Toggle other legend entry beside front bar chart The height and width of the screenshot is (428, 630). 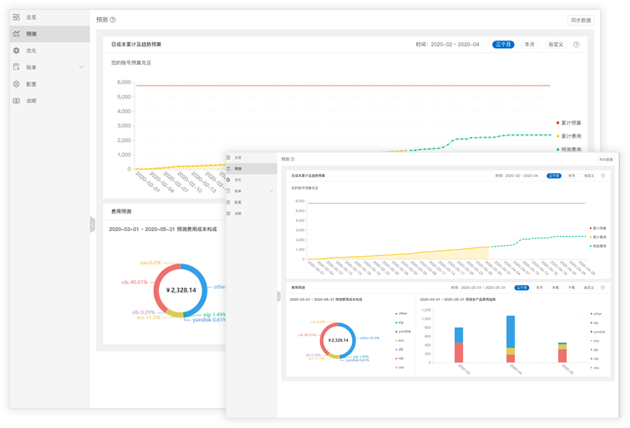596,313
